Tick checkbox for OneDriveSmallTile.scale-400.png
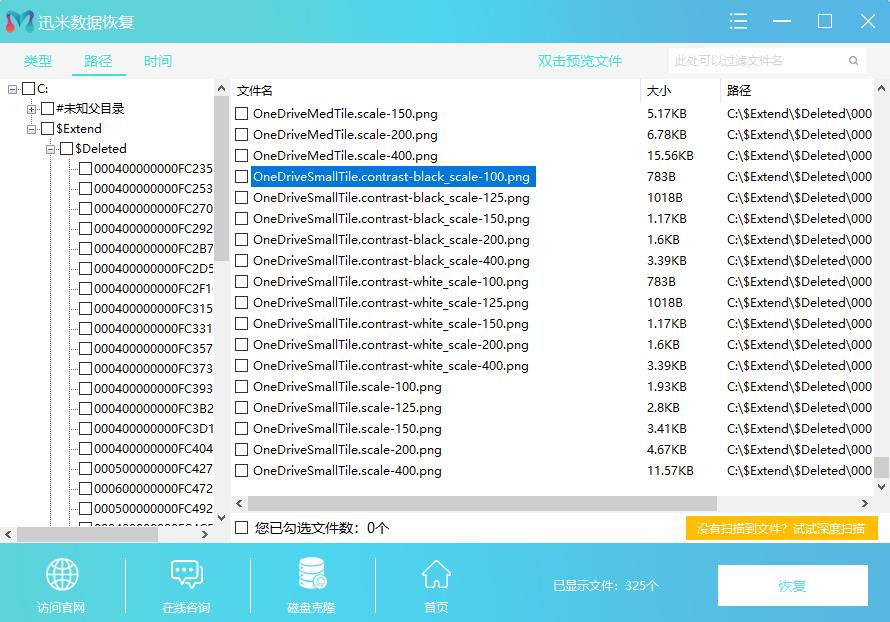Image resolution: width=890 pixels, height=622 pixels. [241, 471]
